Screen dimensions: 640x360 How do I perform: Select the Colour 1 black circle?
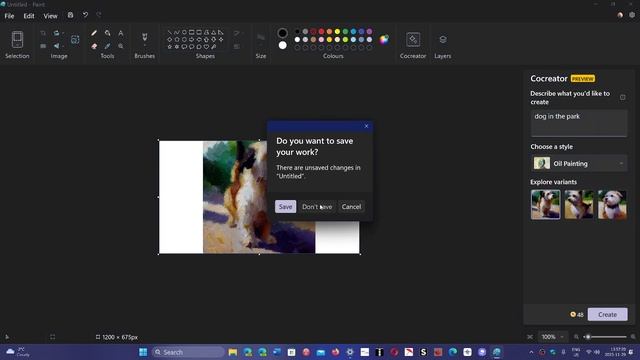[282, 33]
